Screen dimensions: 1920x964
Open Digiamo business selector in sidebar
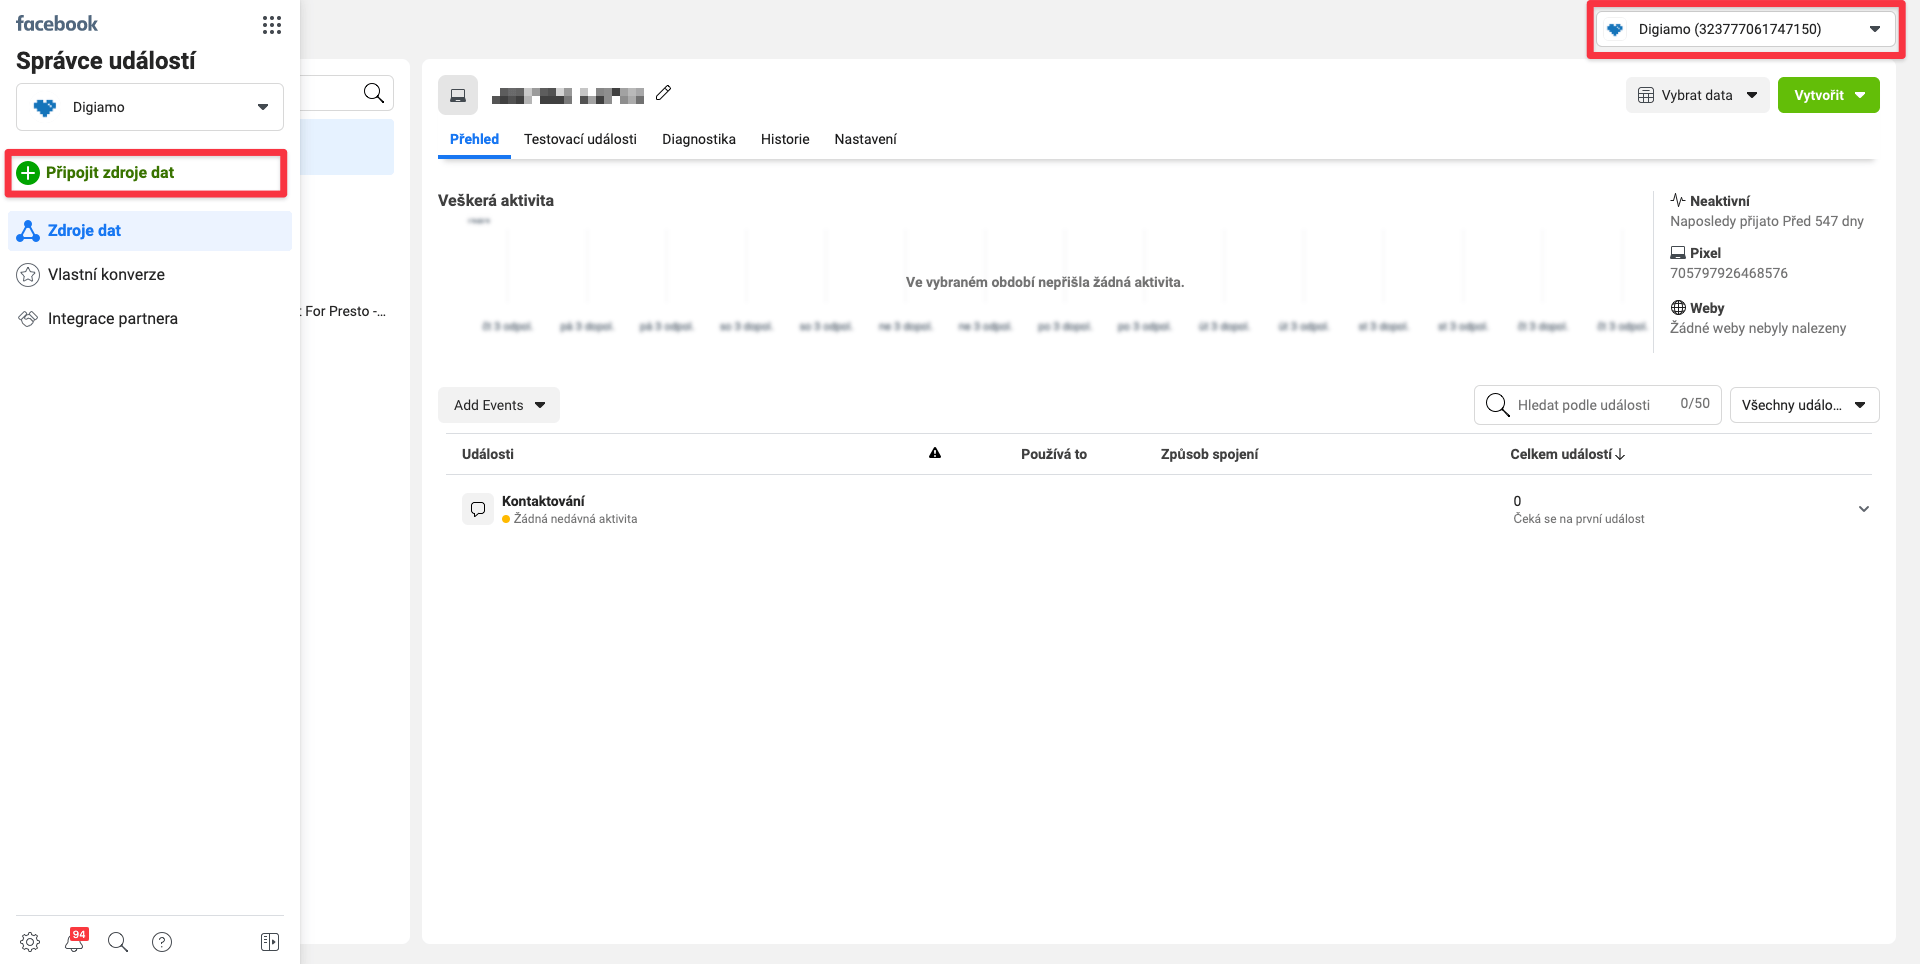[x=150, y=107]
